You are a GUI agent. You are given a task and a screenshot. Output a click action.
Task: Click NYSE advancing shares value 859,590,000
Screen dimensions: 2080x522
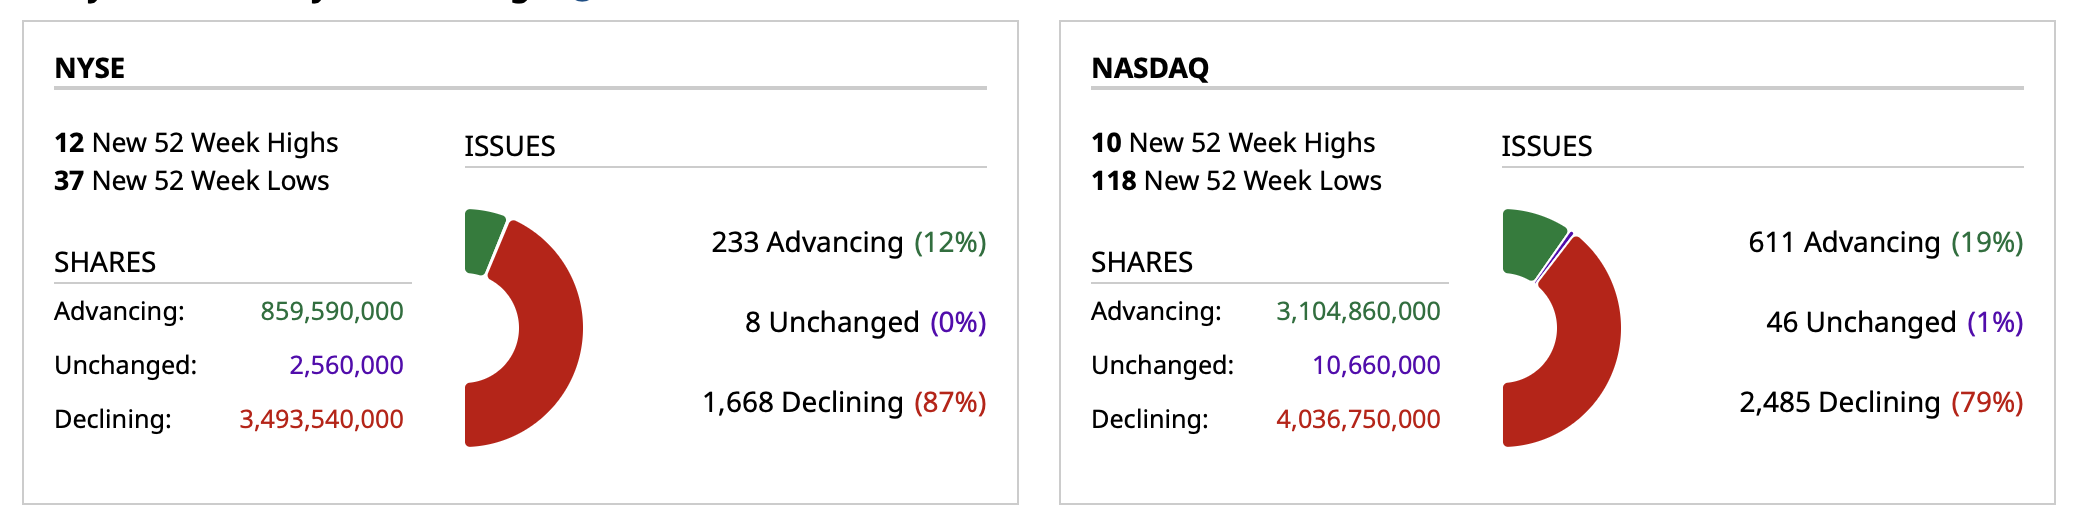tap(332, 311)
